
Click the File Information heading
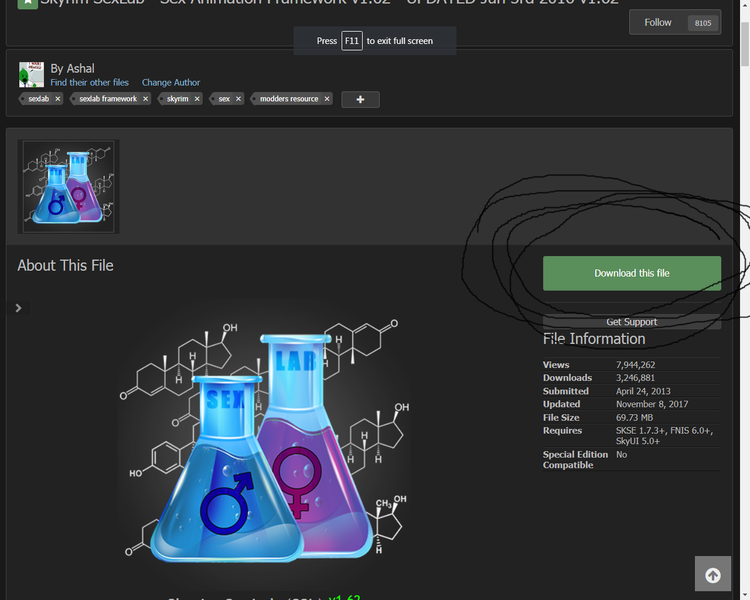point(594,339)
